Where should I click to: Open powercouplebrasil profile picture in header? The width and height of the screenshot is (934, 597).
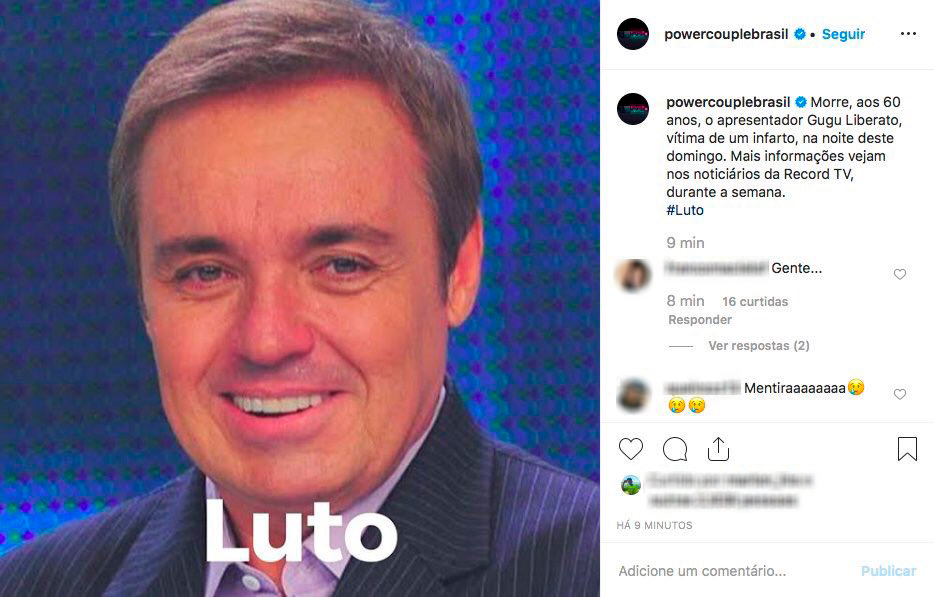coord(633,34)
